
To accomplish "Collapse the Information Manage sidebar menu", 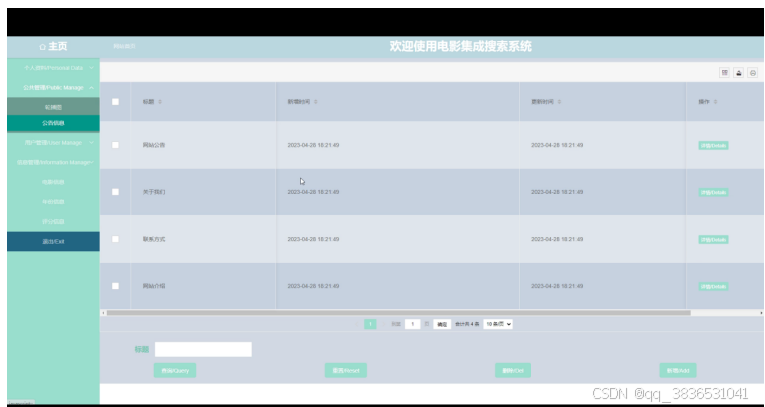I will pos(53,162).
